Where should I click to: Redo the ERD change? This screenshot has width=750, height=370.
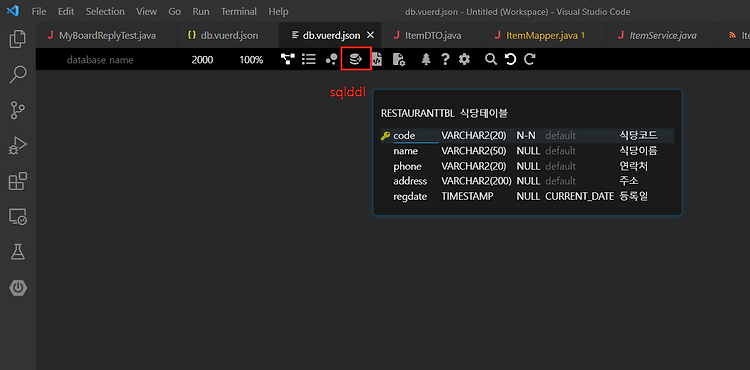529,59
